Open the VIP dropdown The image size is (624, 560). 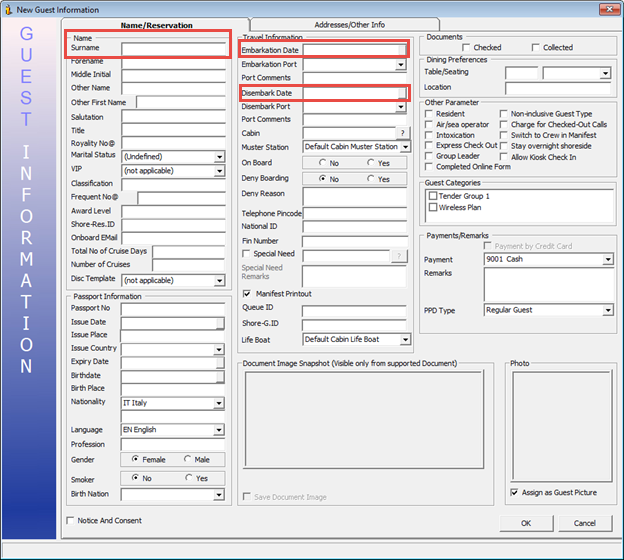click(219, 171)
